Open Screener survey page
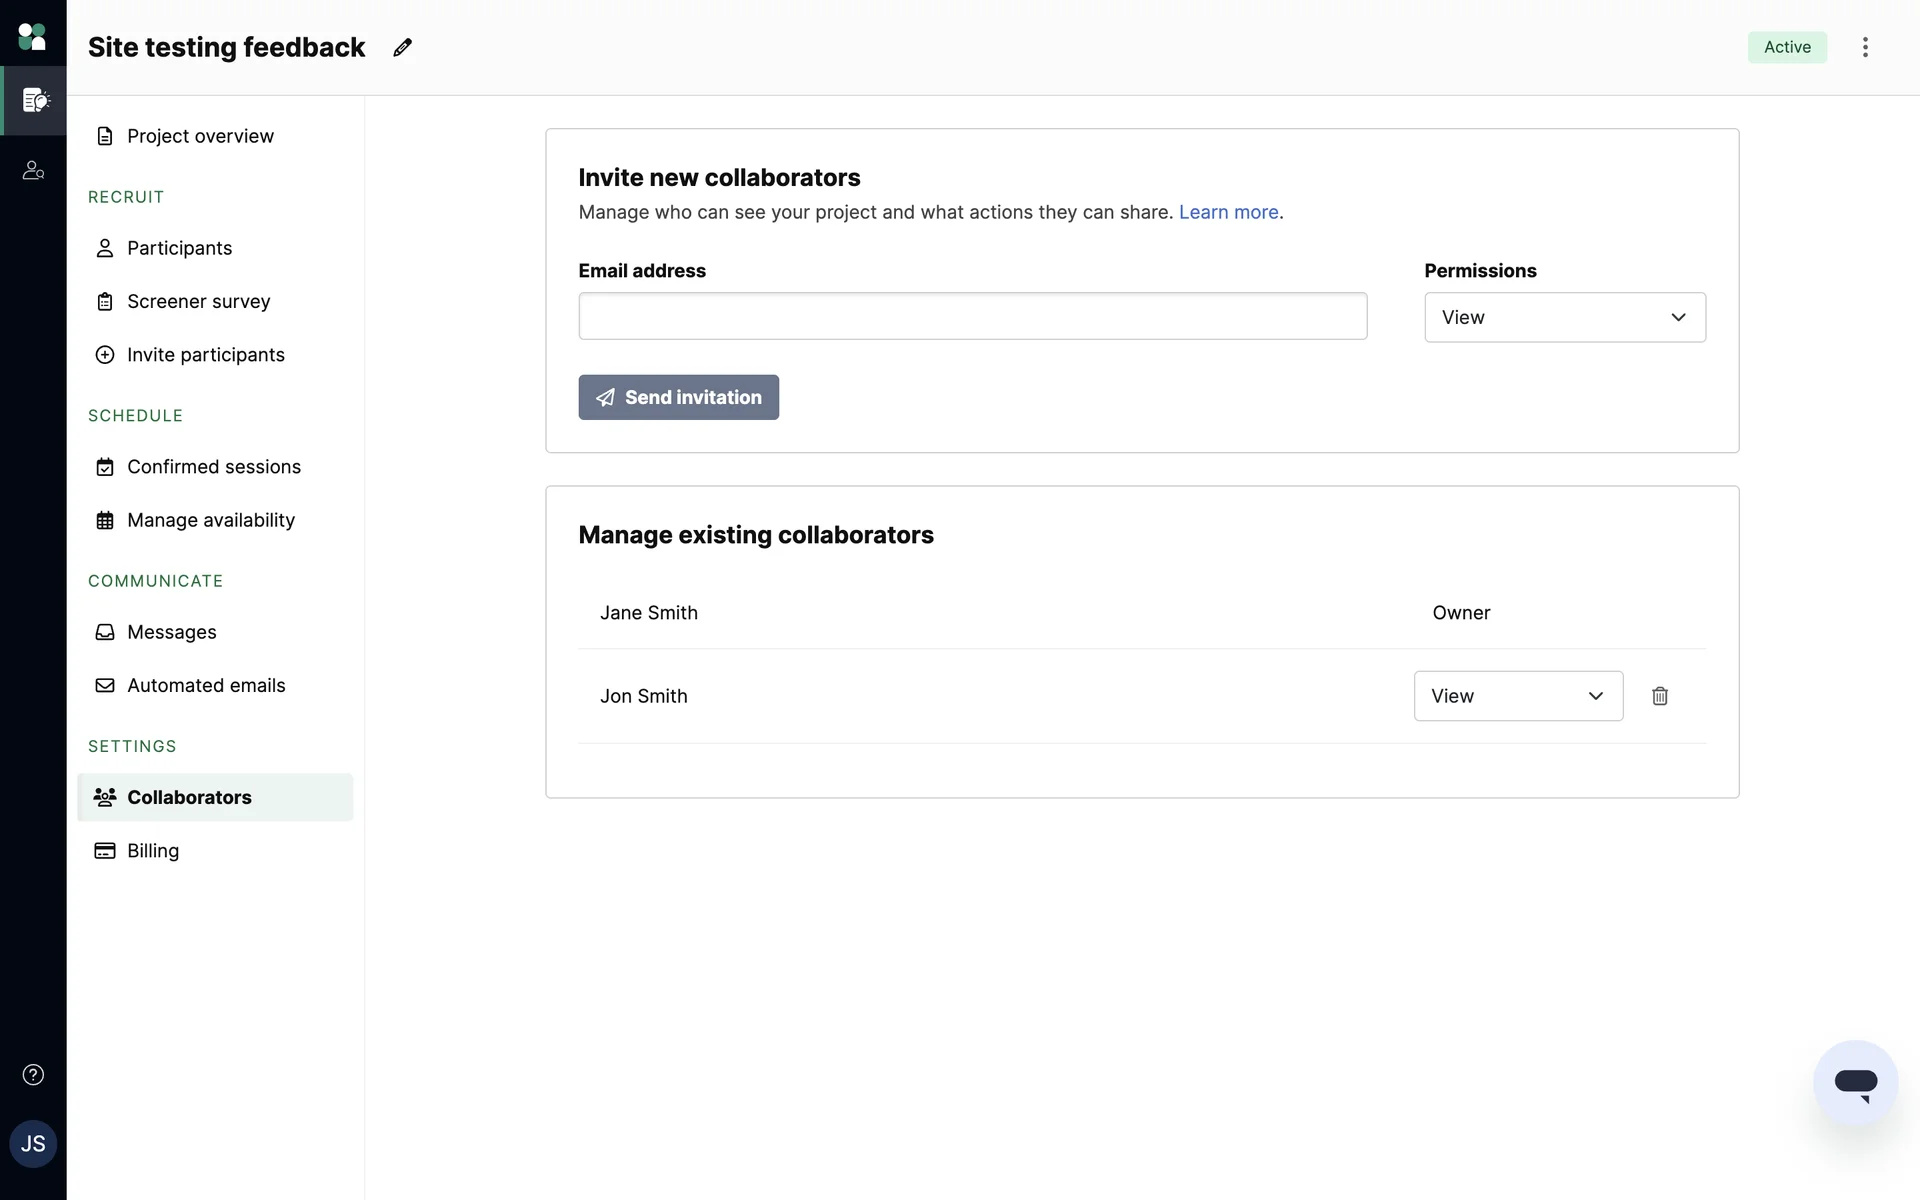 coord(198,301)
